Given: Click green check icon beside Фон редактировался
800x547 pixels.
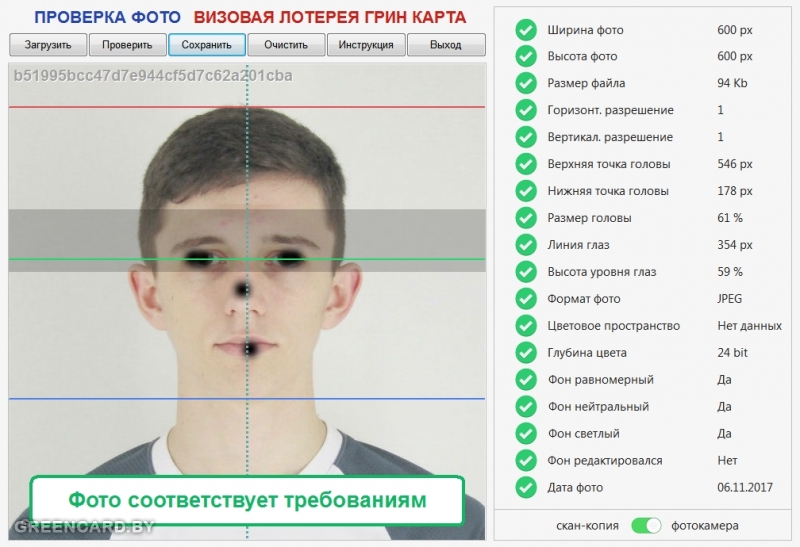Looking at the screenshot, I should coord(526,461).
